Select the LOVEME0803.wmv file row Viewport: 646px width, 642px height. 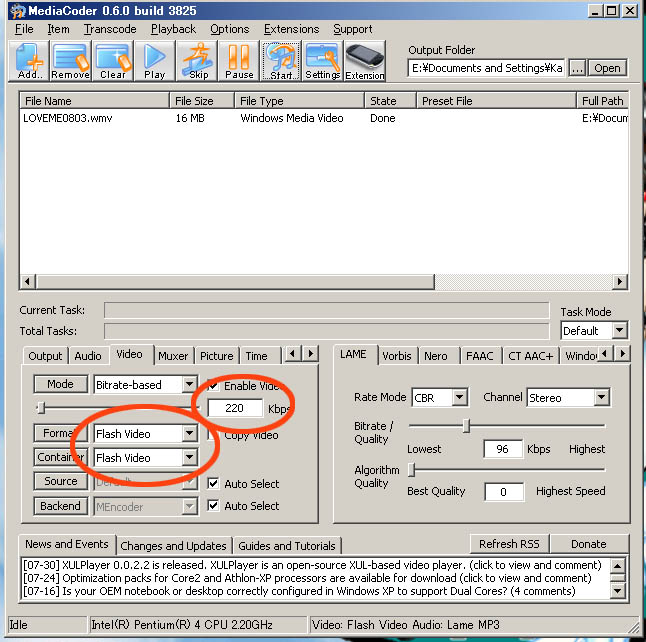tap(323, 118)
